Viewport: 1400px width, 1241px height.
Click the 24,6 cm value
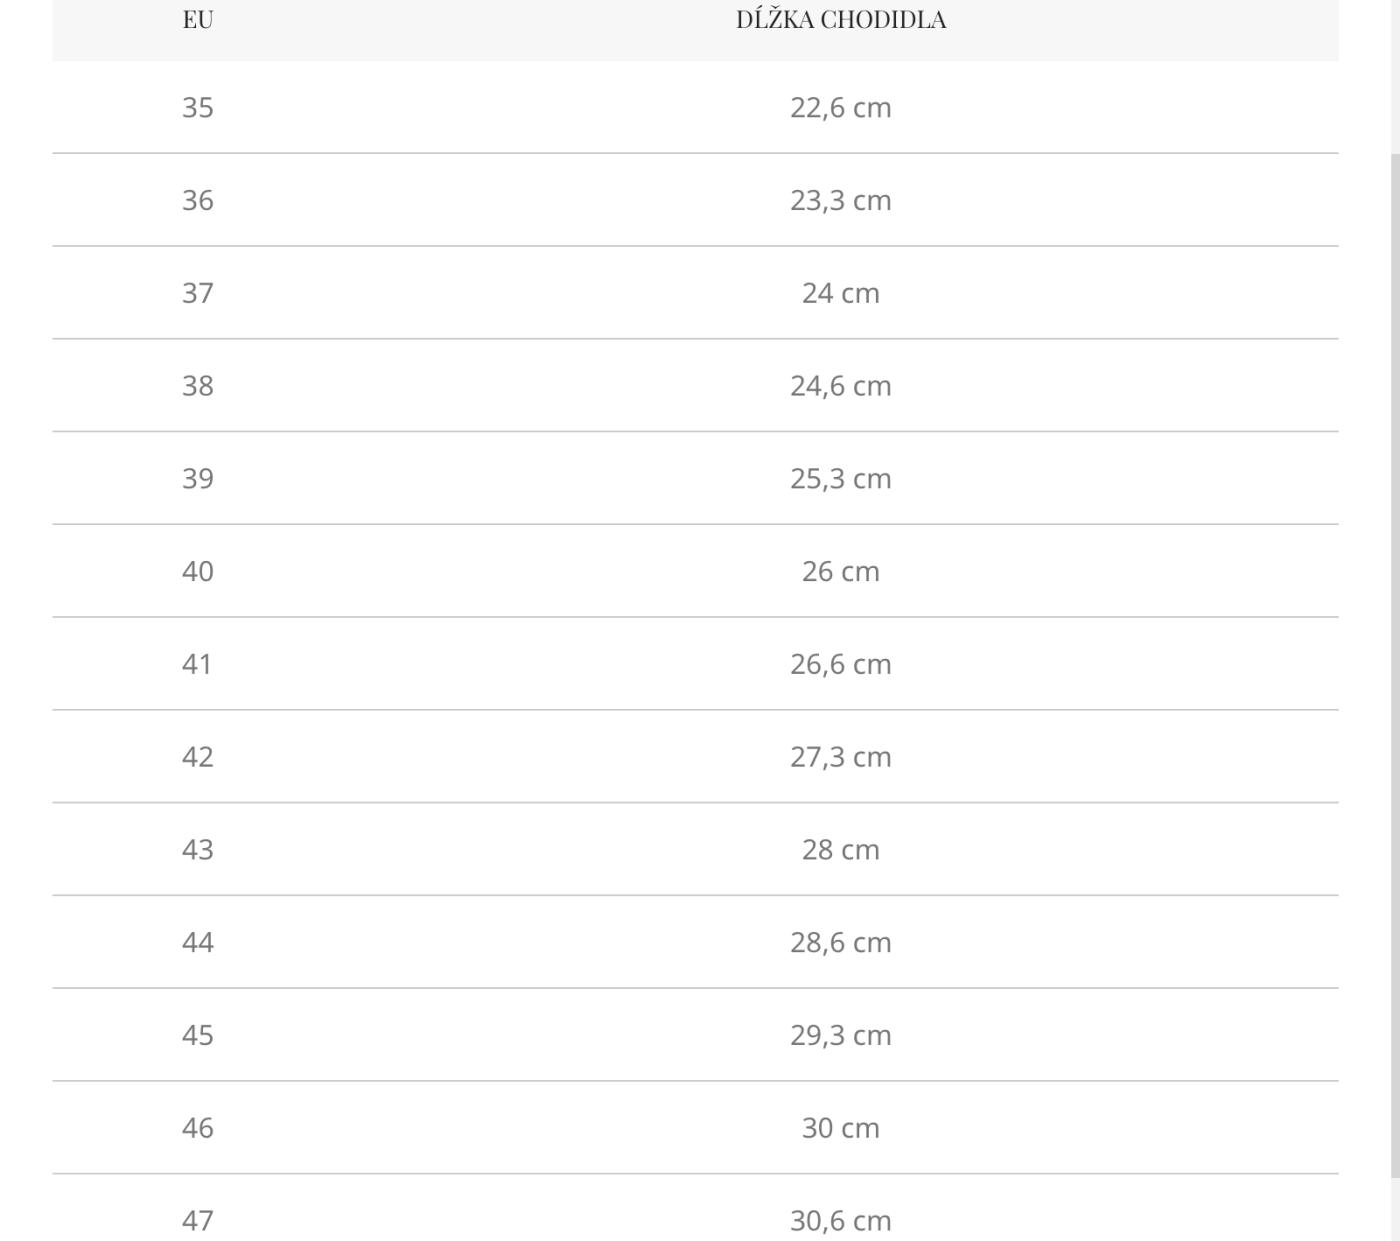841,386
